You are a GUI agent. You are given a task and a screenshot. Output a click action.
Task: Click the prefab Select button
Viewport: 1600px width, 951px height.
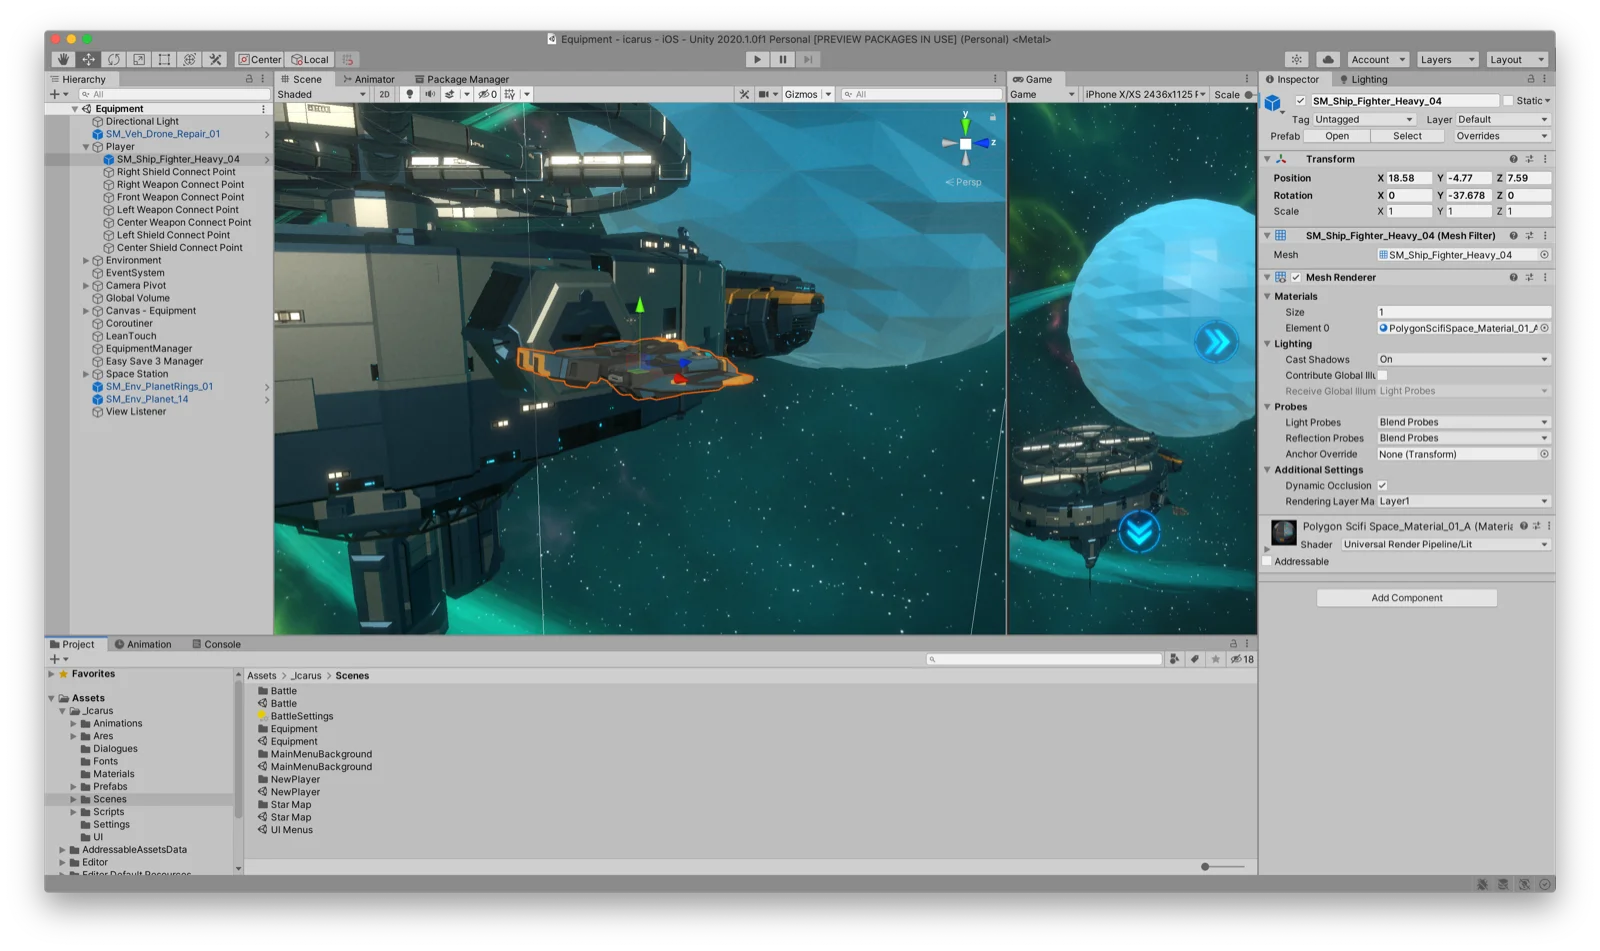coord(1406,135)
